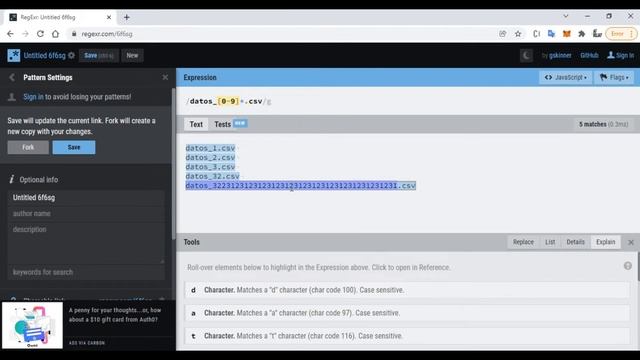The image size is (640, 360).
Task: Open the MetaMask fox extension
Action: point(567,34)
